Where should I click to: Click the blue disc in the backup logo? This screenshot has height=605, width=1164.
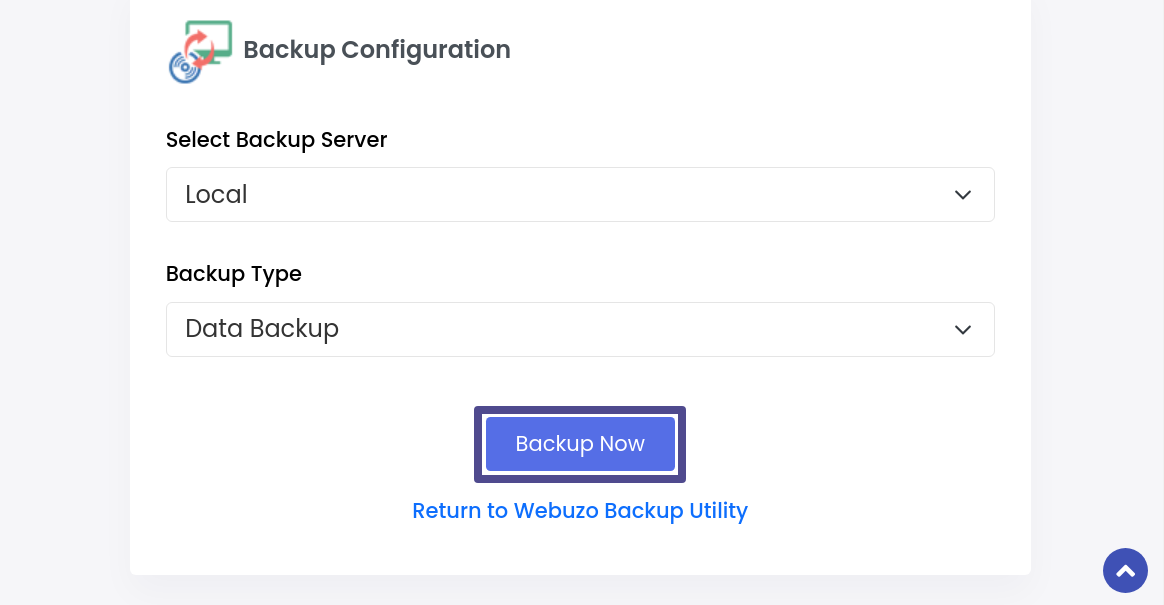[x=184, y=68]
